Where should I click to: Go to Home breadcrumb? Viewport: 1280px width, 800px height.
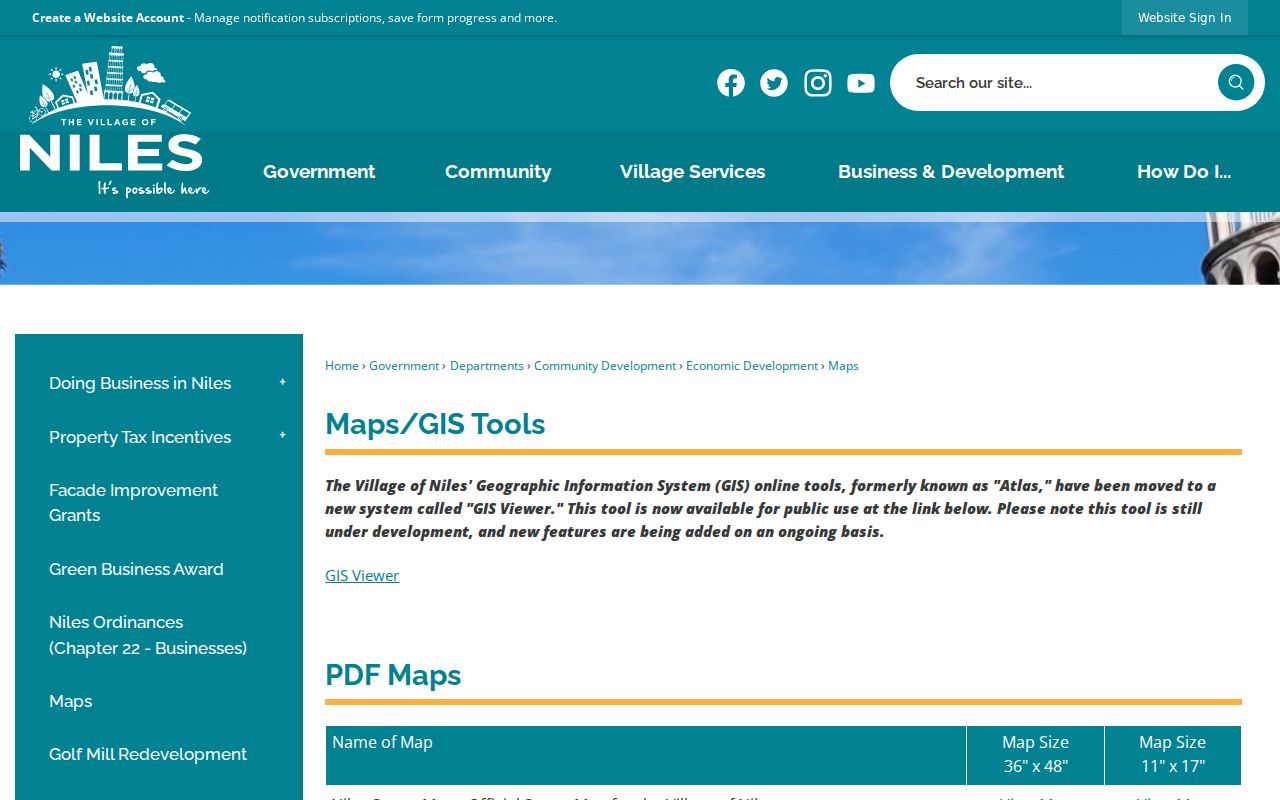pyautogui.click(x=342, y=366)
